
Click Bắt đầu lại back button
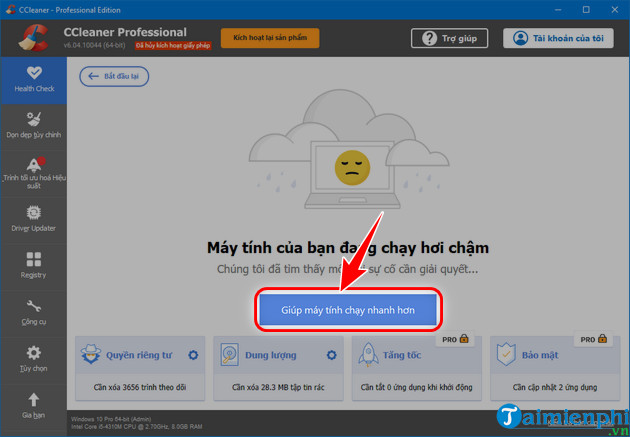click(x=114, y=76)
